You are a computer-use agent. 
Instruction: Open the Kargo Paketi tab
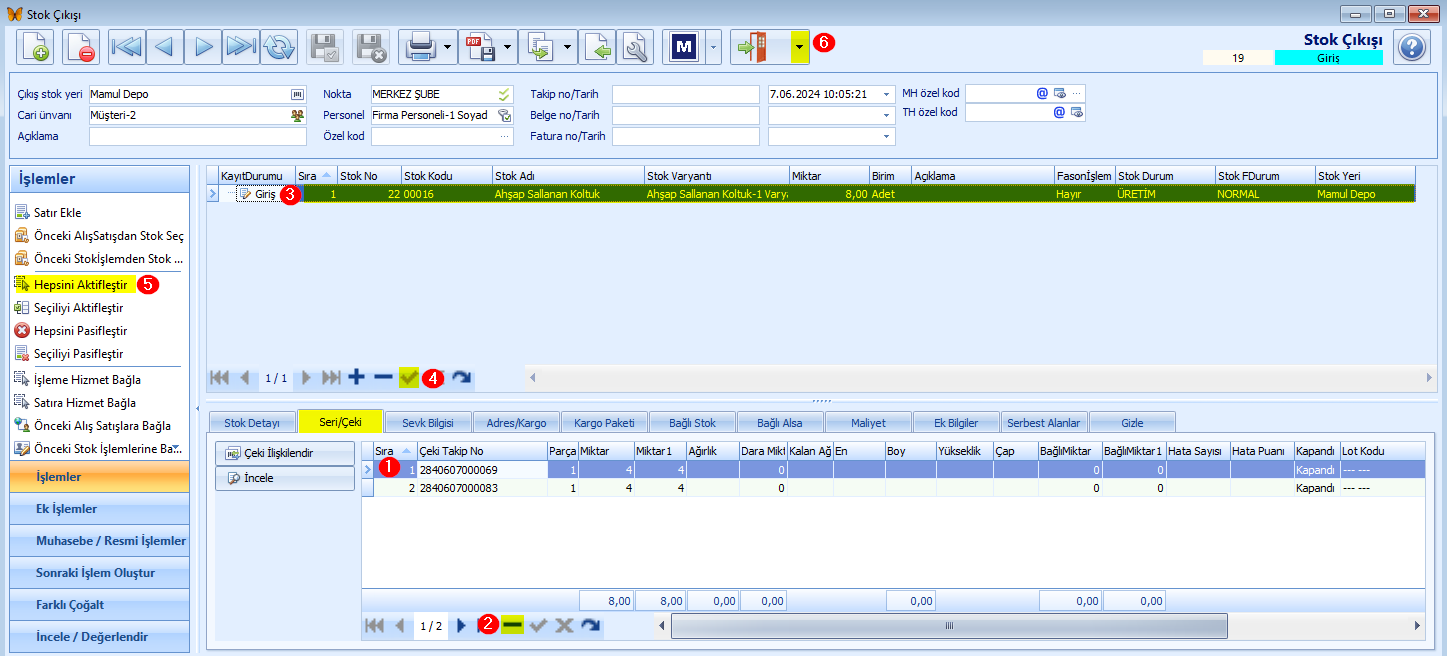pos(604,422)
